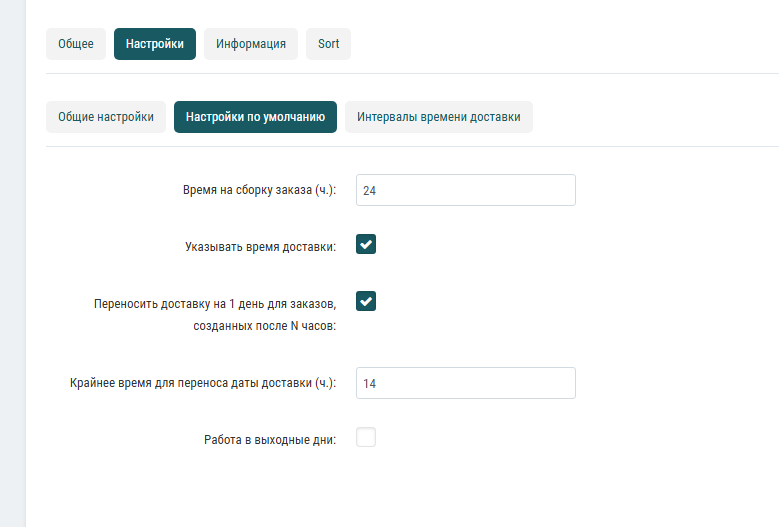This screenshot has height=527, width=779.
Task: Select Настройки по умолчанию sub-tab
Action: coord(255,117)
